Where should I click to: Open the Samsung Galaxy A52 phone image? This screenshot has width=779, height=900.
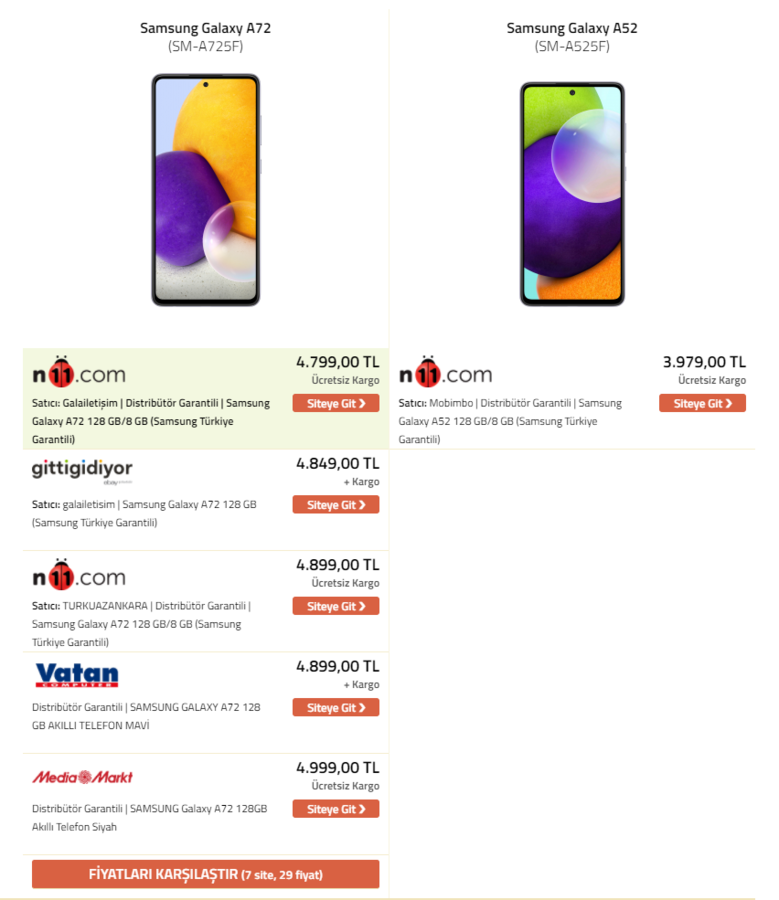(572, 194)
